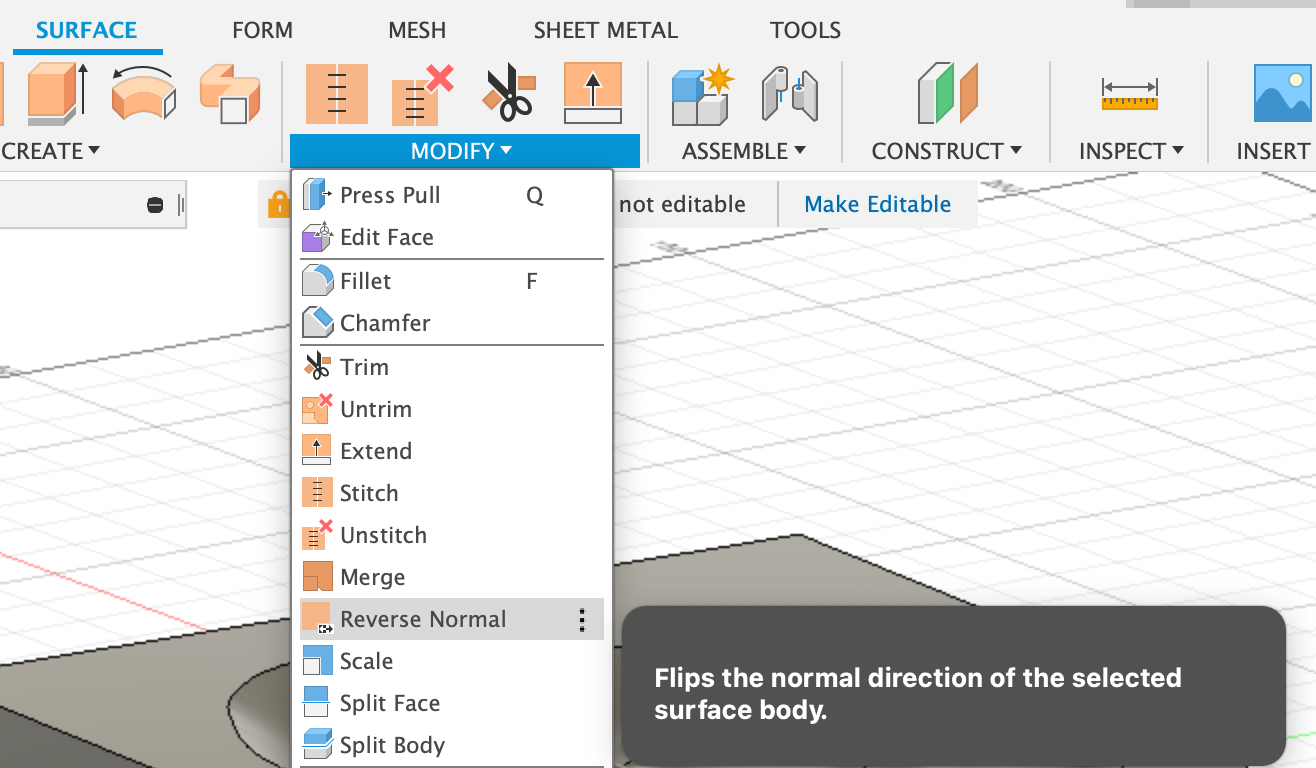Expand Reverse Normal submenu options
The width and height of the screenshot is (1316, 768).
tap(582, 618)
